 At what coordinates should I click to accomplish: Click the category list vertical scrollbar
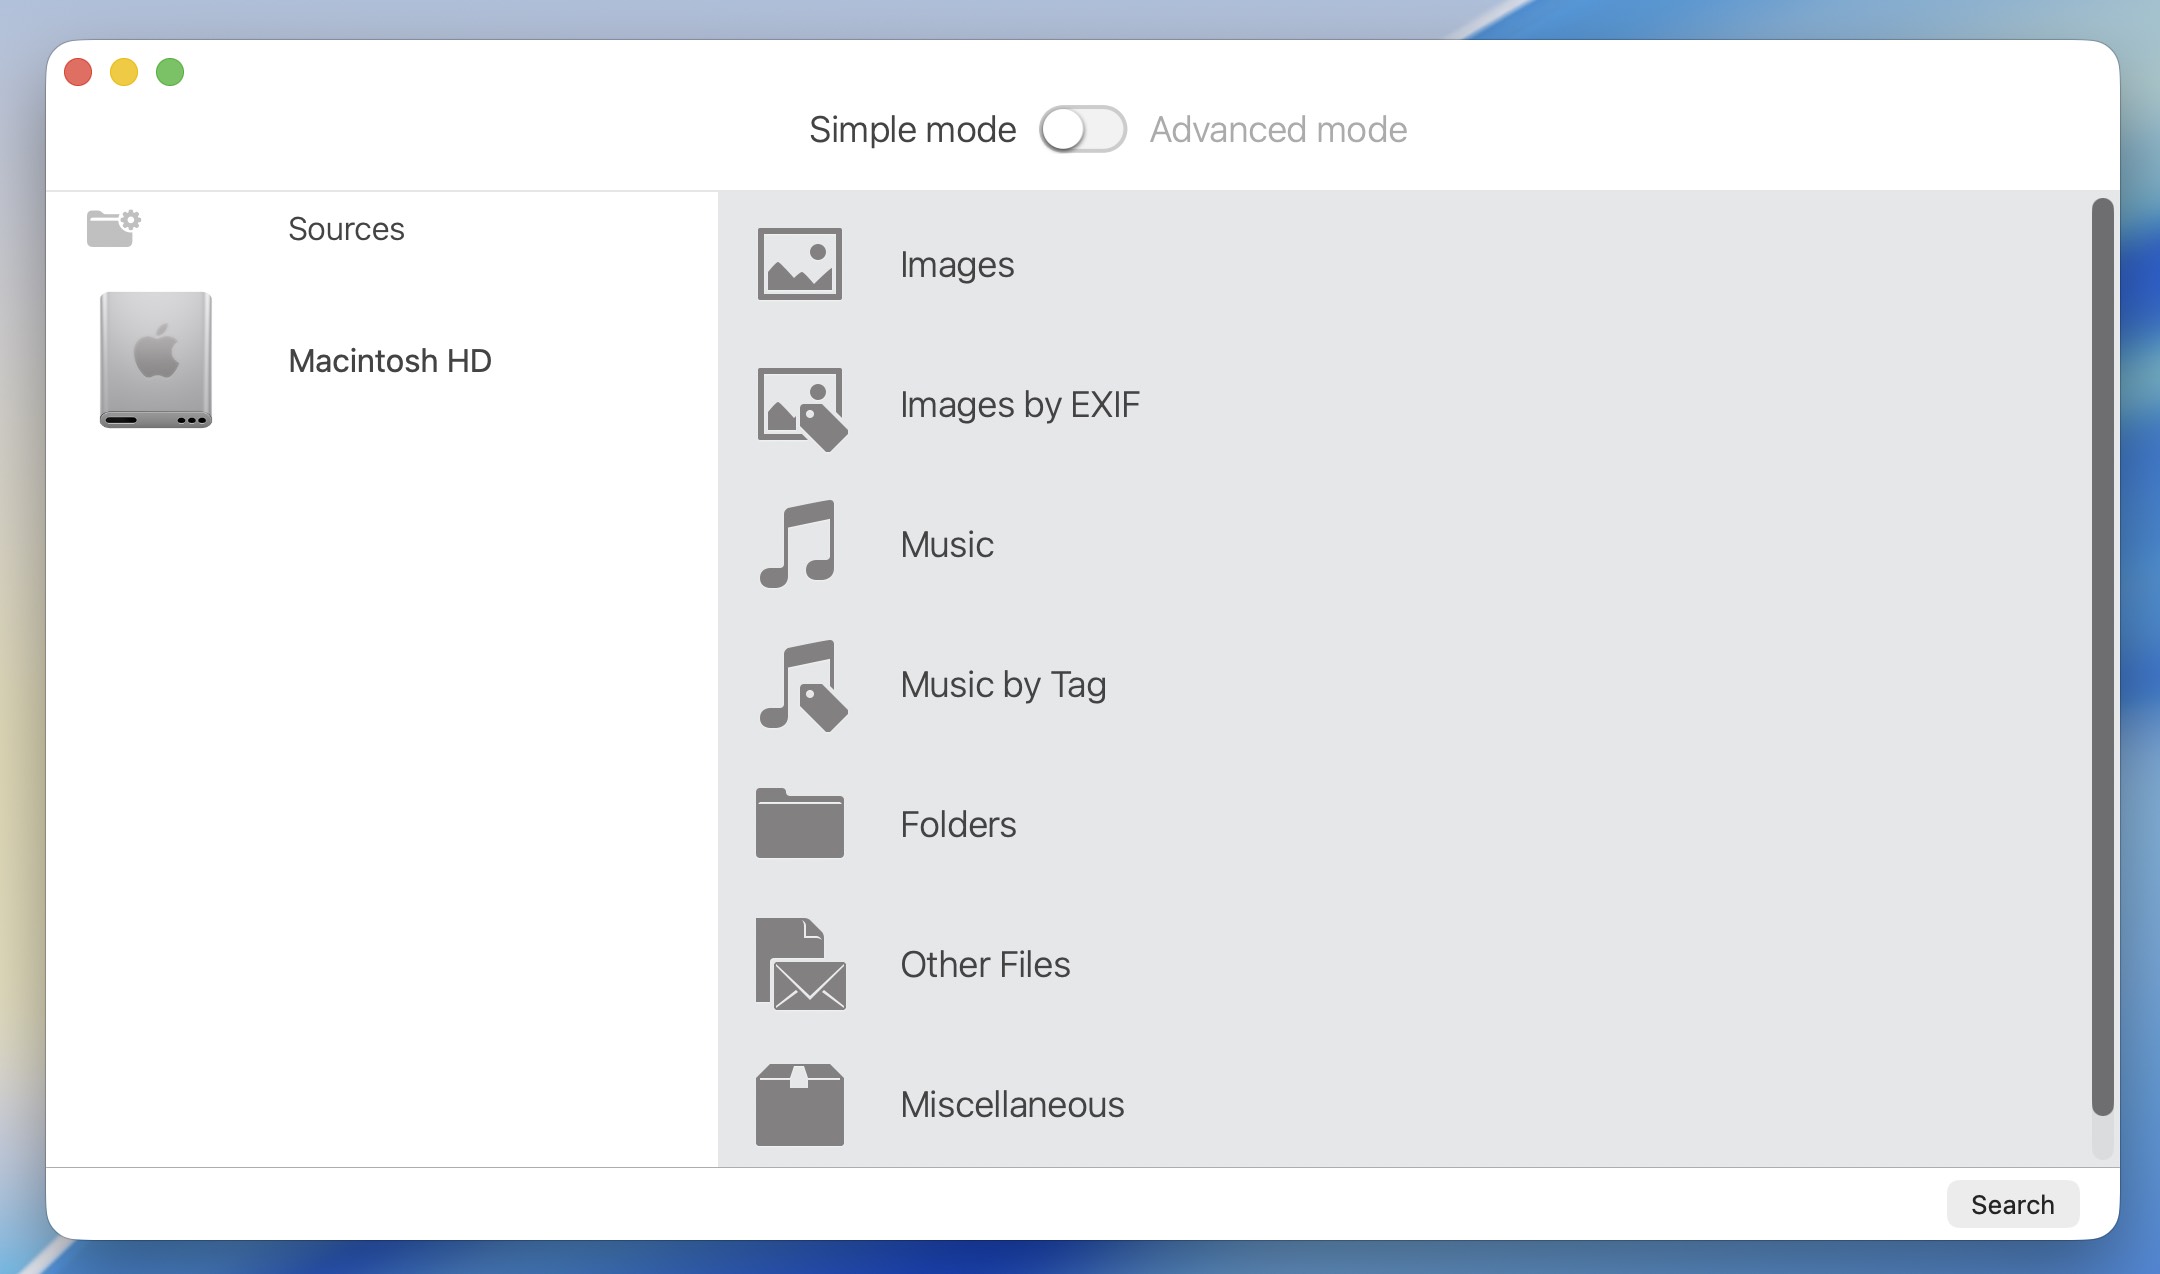pos(2102,655)
